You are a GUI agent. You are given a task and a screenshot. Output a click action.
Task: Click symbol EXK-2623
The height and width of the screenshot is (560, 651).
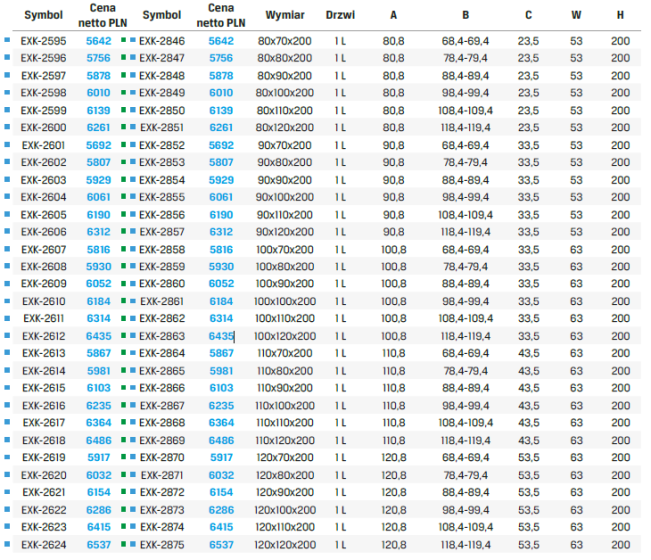pyautogui.click(x=43, y=528)
